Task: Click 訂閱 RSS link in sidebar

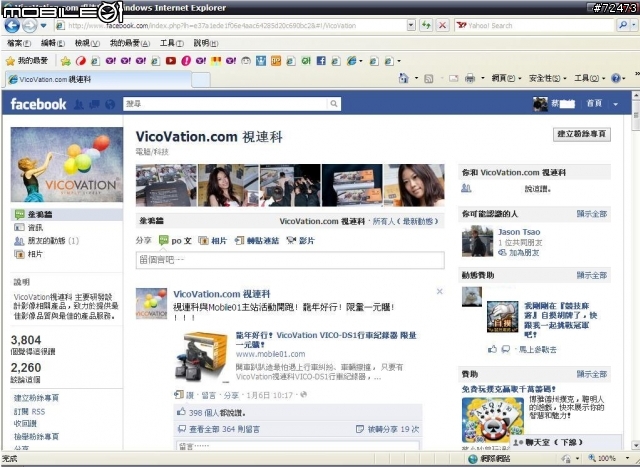Action: (29, 411)
